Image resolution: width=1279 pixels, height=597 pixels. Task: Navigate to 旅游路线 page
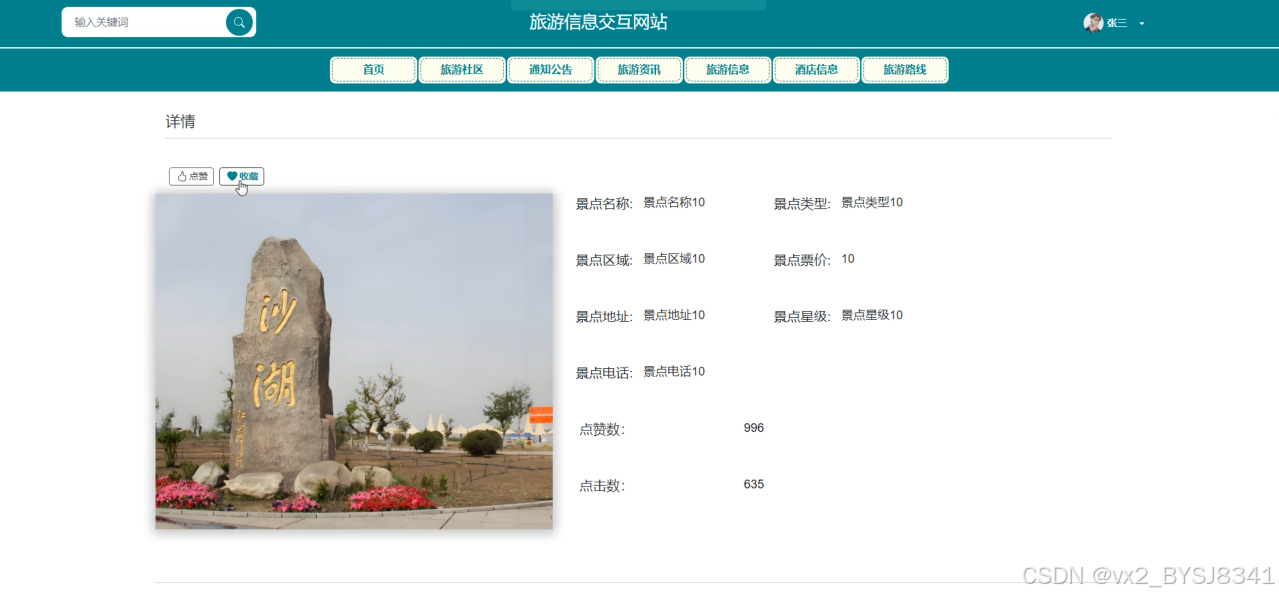click(x=904, y=70)
